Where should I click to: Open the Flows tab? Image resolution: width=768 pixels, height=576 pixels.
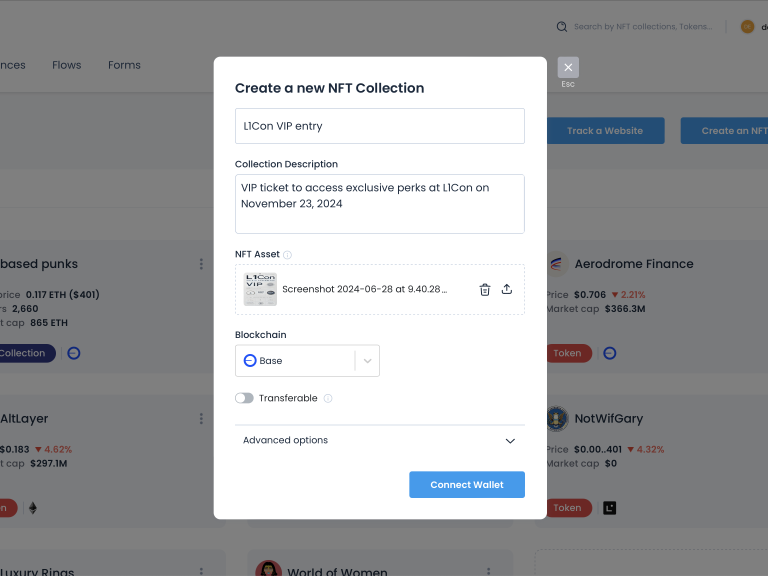pyautogui.click(x=67, y=65)
